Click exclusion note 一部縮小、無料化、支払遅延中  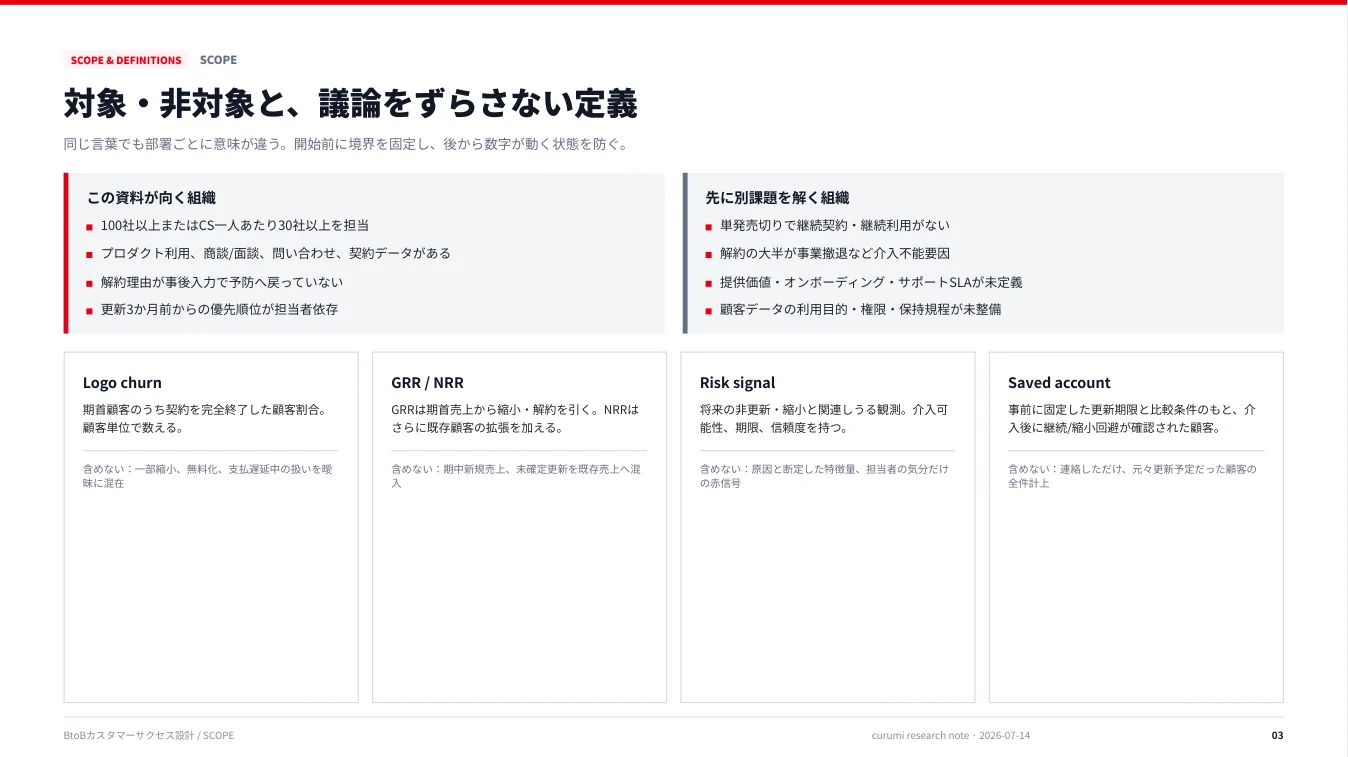coord(208,476)
